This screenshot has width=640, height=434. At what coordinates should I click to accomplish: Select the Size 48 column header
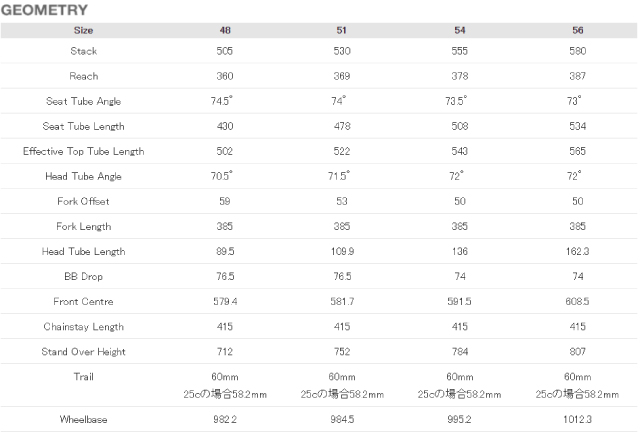225,30
